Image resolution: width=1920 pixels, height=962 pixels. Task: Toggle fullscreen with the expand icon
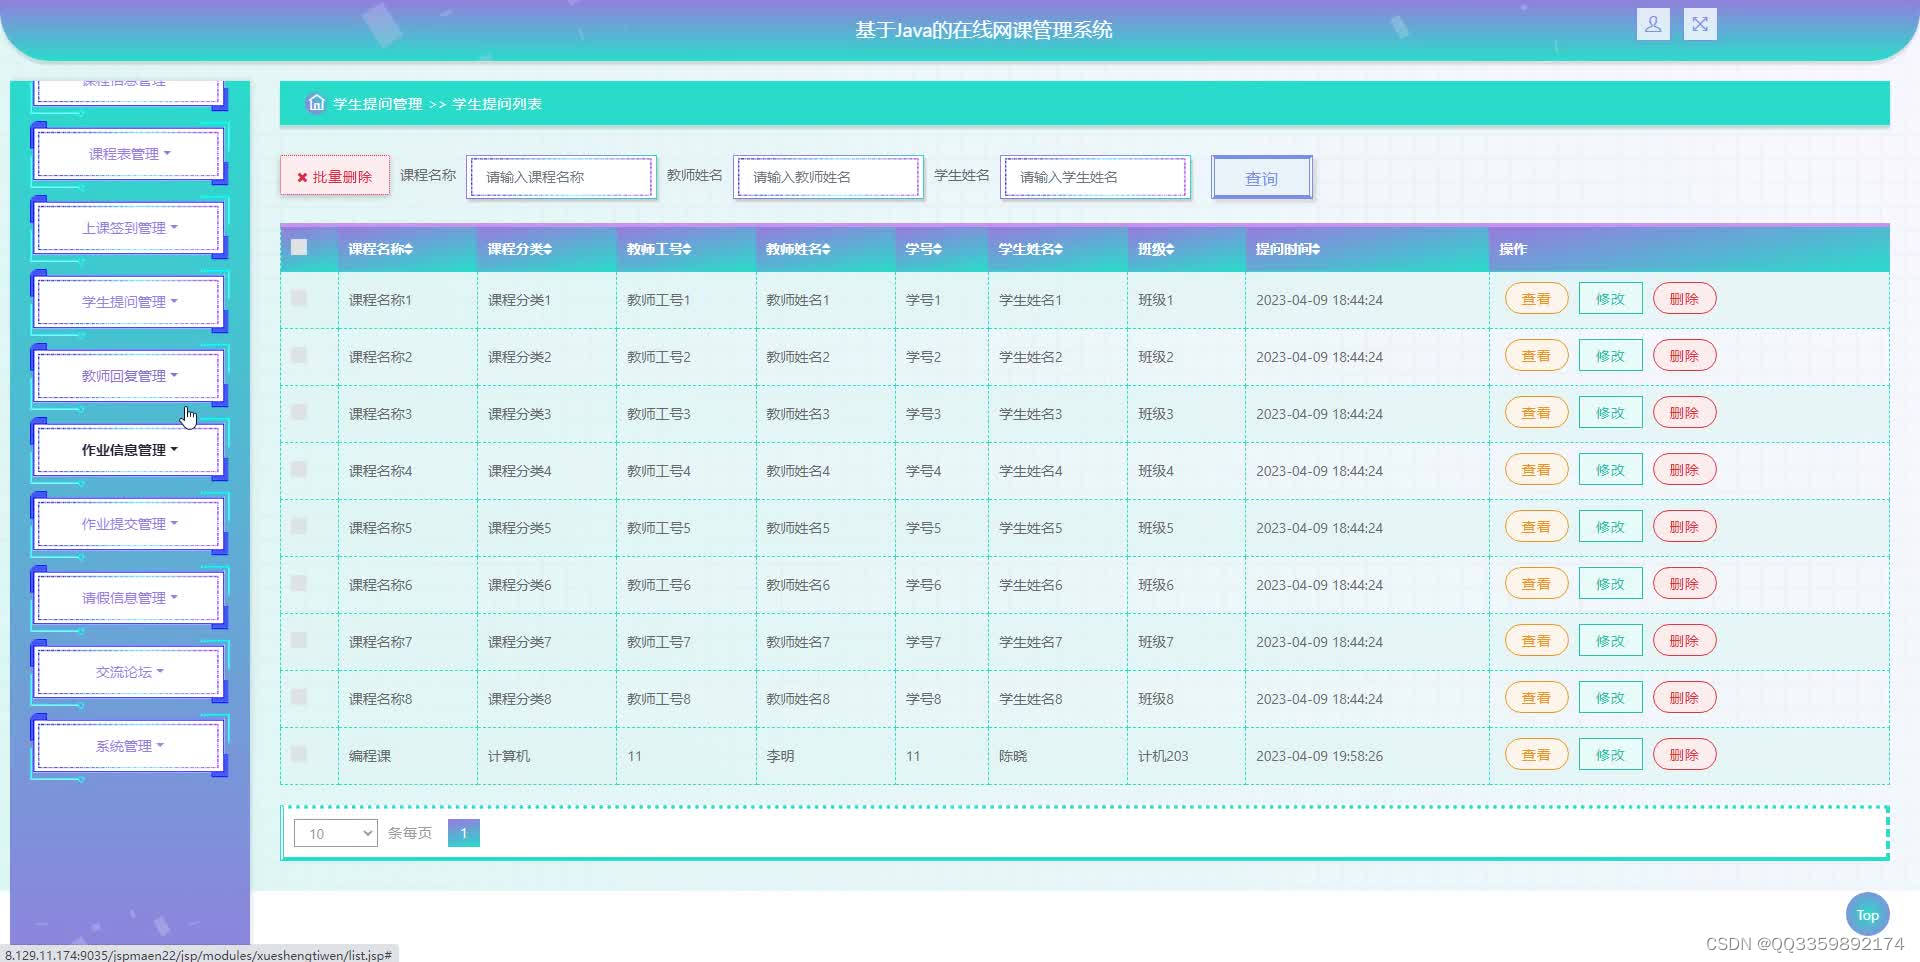(x=1700, y=24)
